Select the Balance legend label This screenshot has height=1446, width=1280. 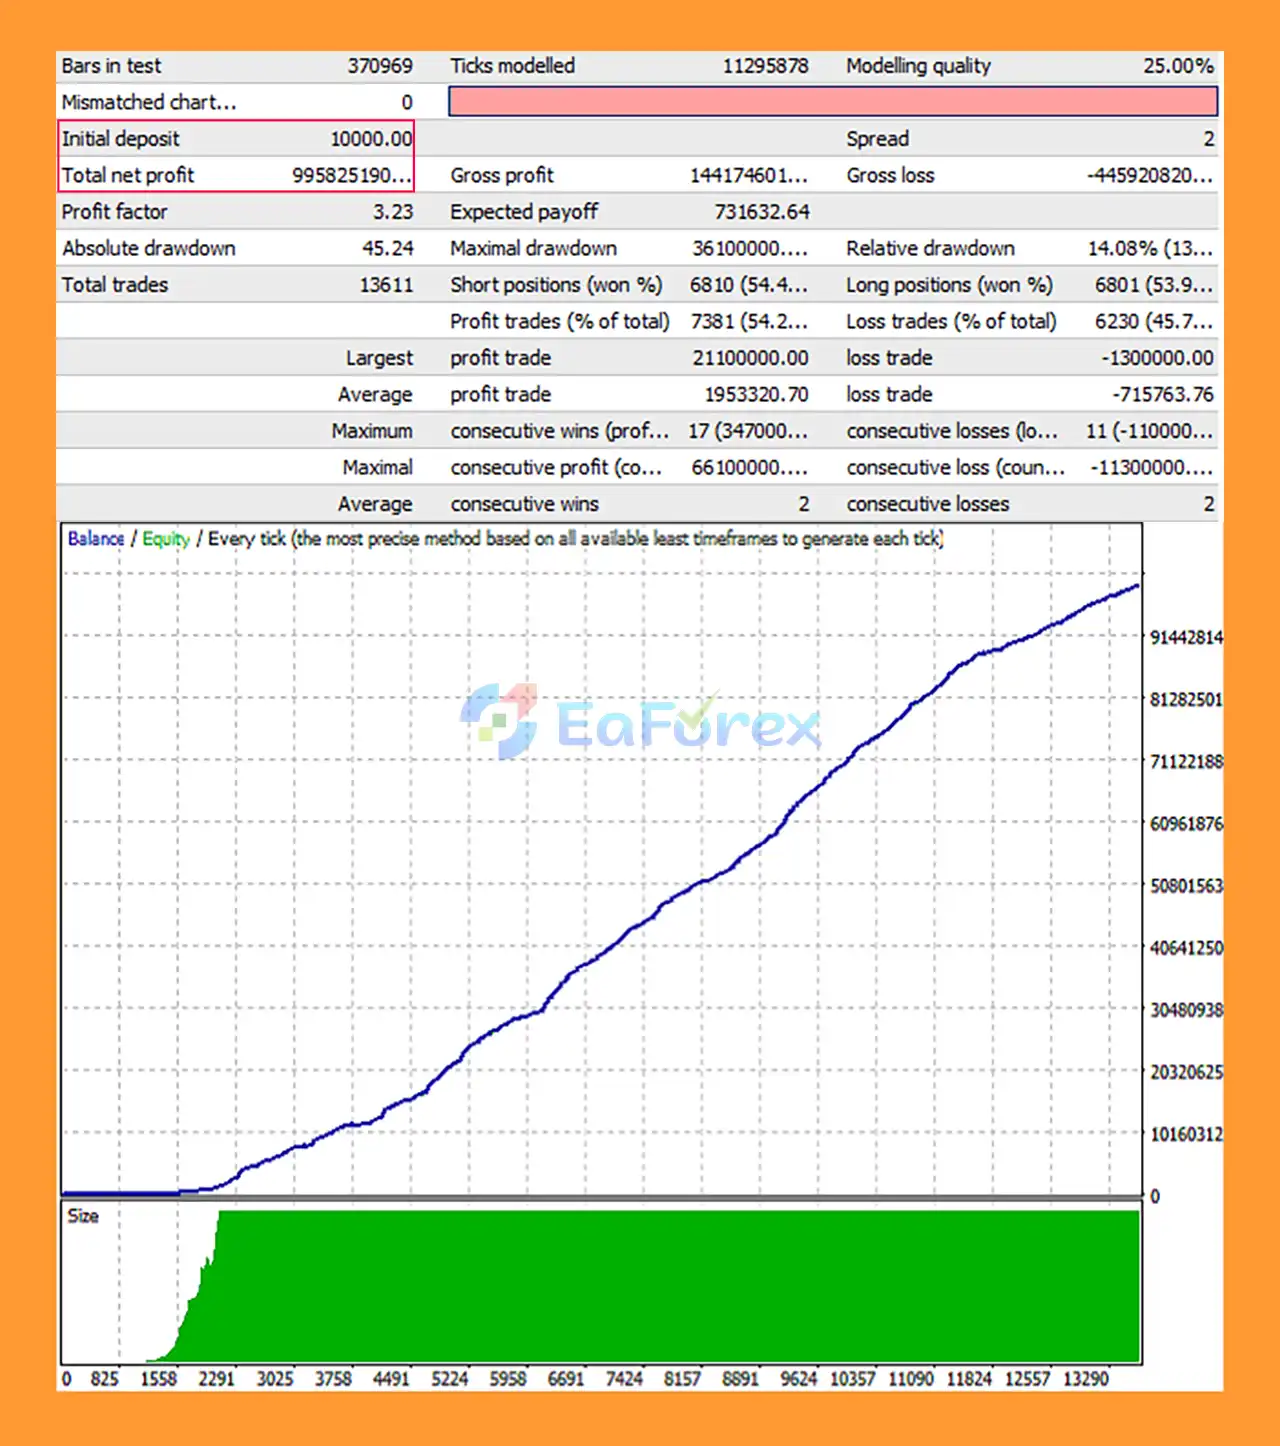[x=96, y=539]
